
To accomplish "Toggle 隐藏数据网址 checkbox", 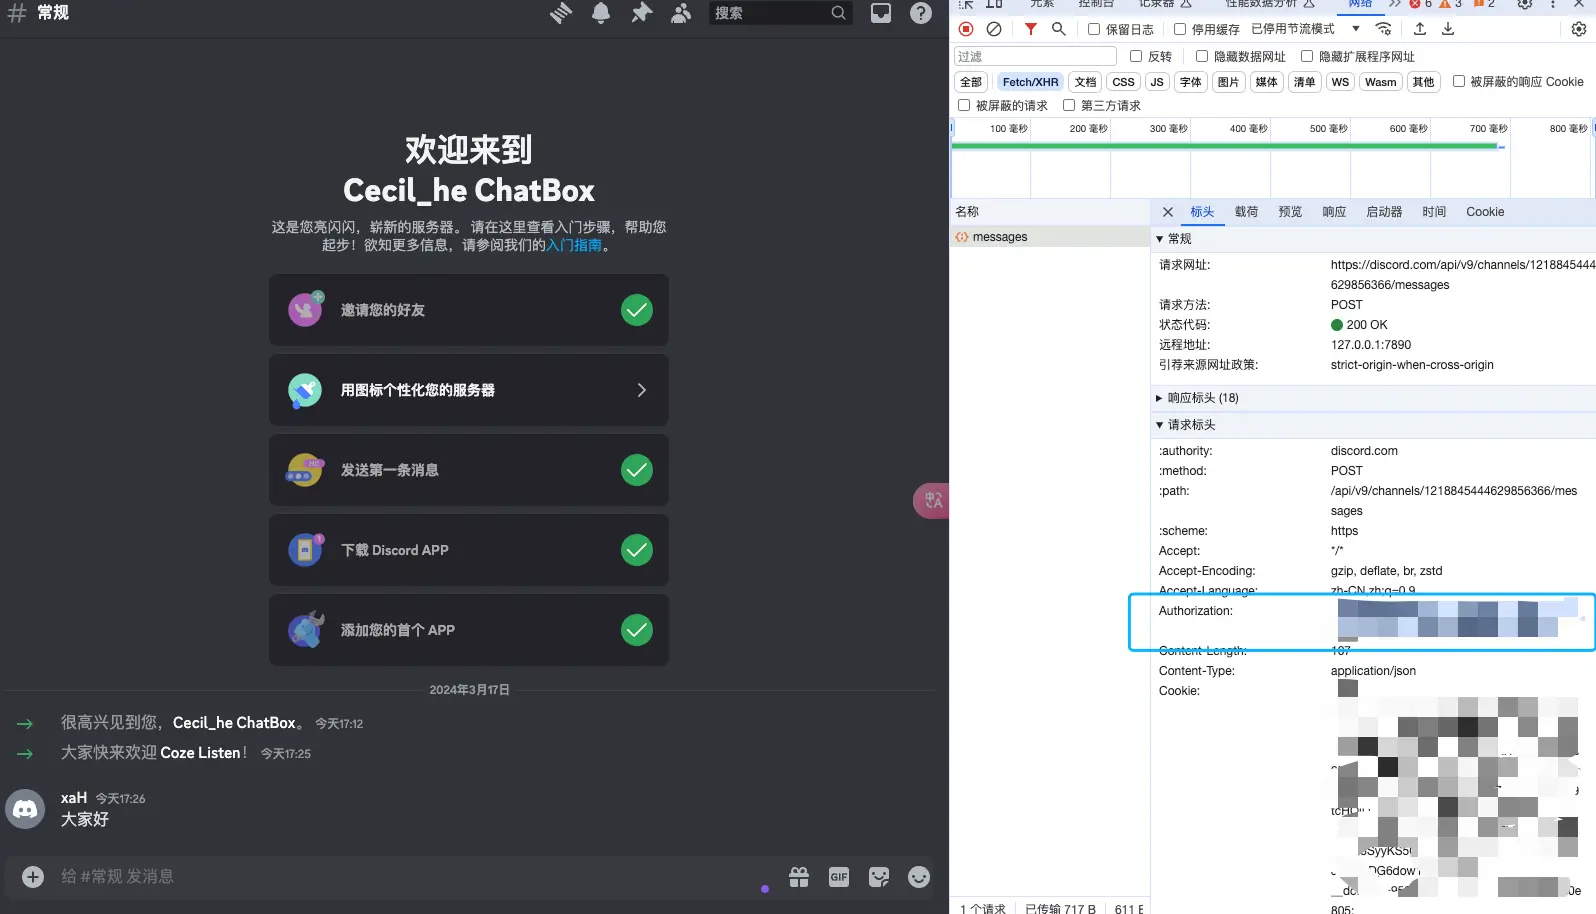I will click(x=1202, y=56).
